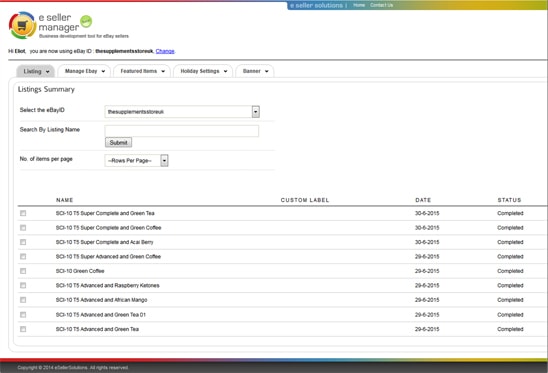The height and width of the screenshot is (373, 548).
Task: Open the Listing tab menu
Action: coord(36,71)
